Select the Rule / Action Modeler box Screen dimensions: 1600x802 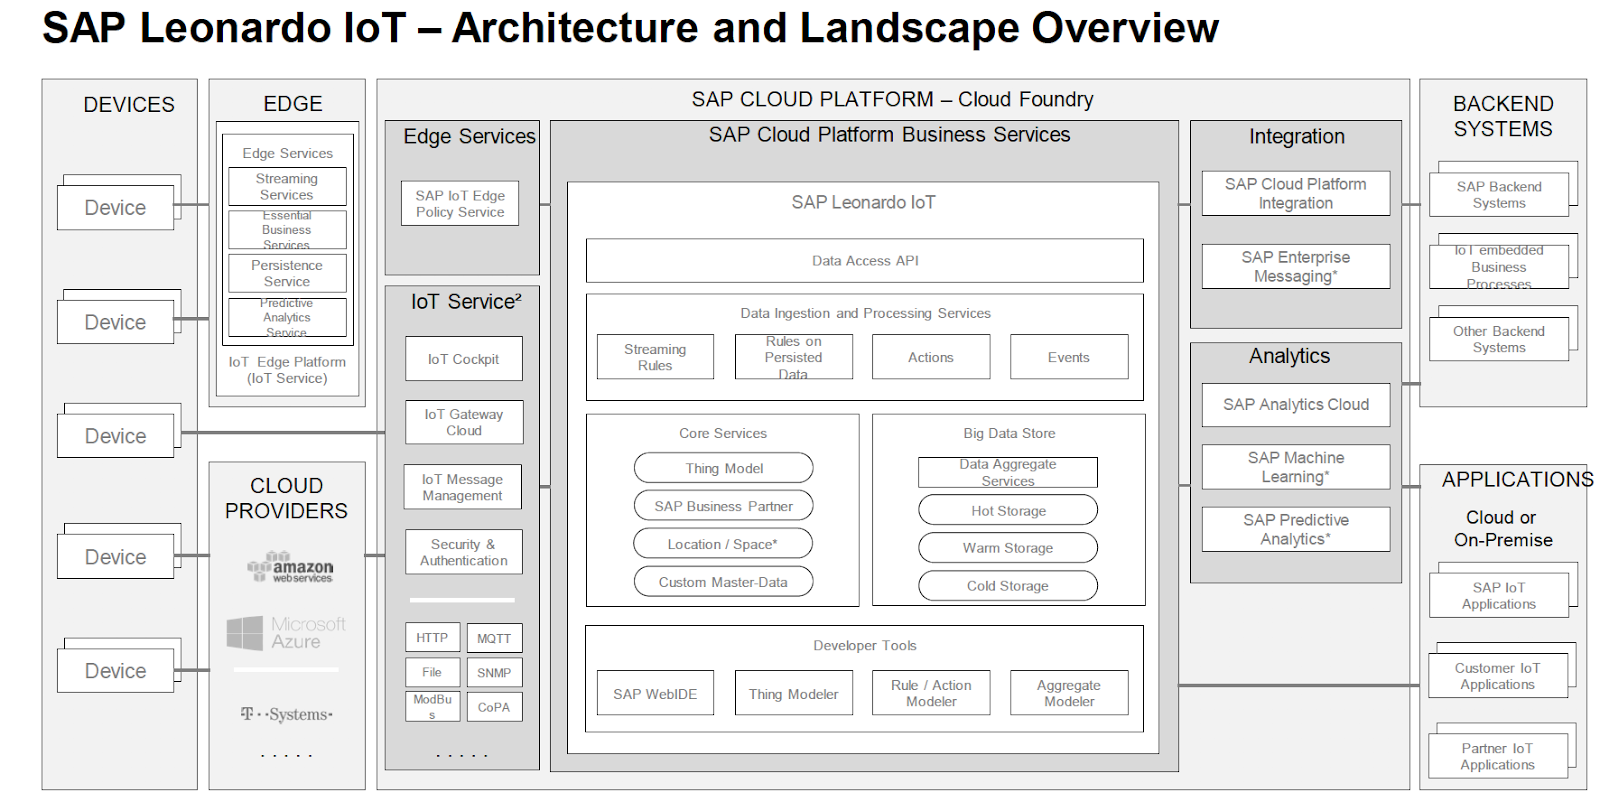931,693
